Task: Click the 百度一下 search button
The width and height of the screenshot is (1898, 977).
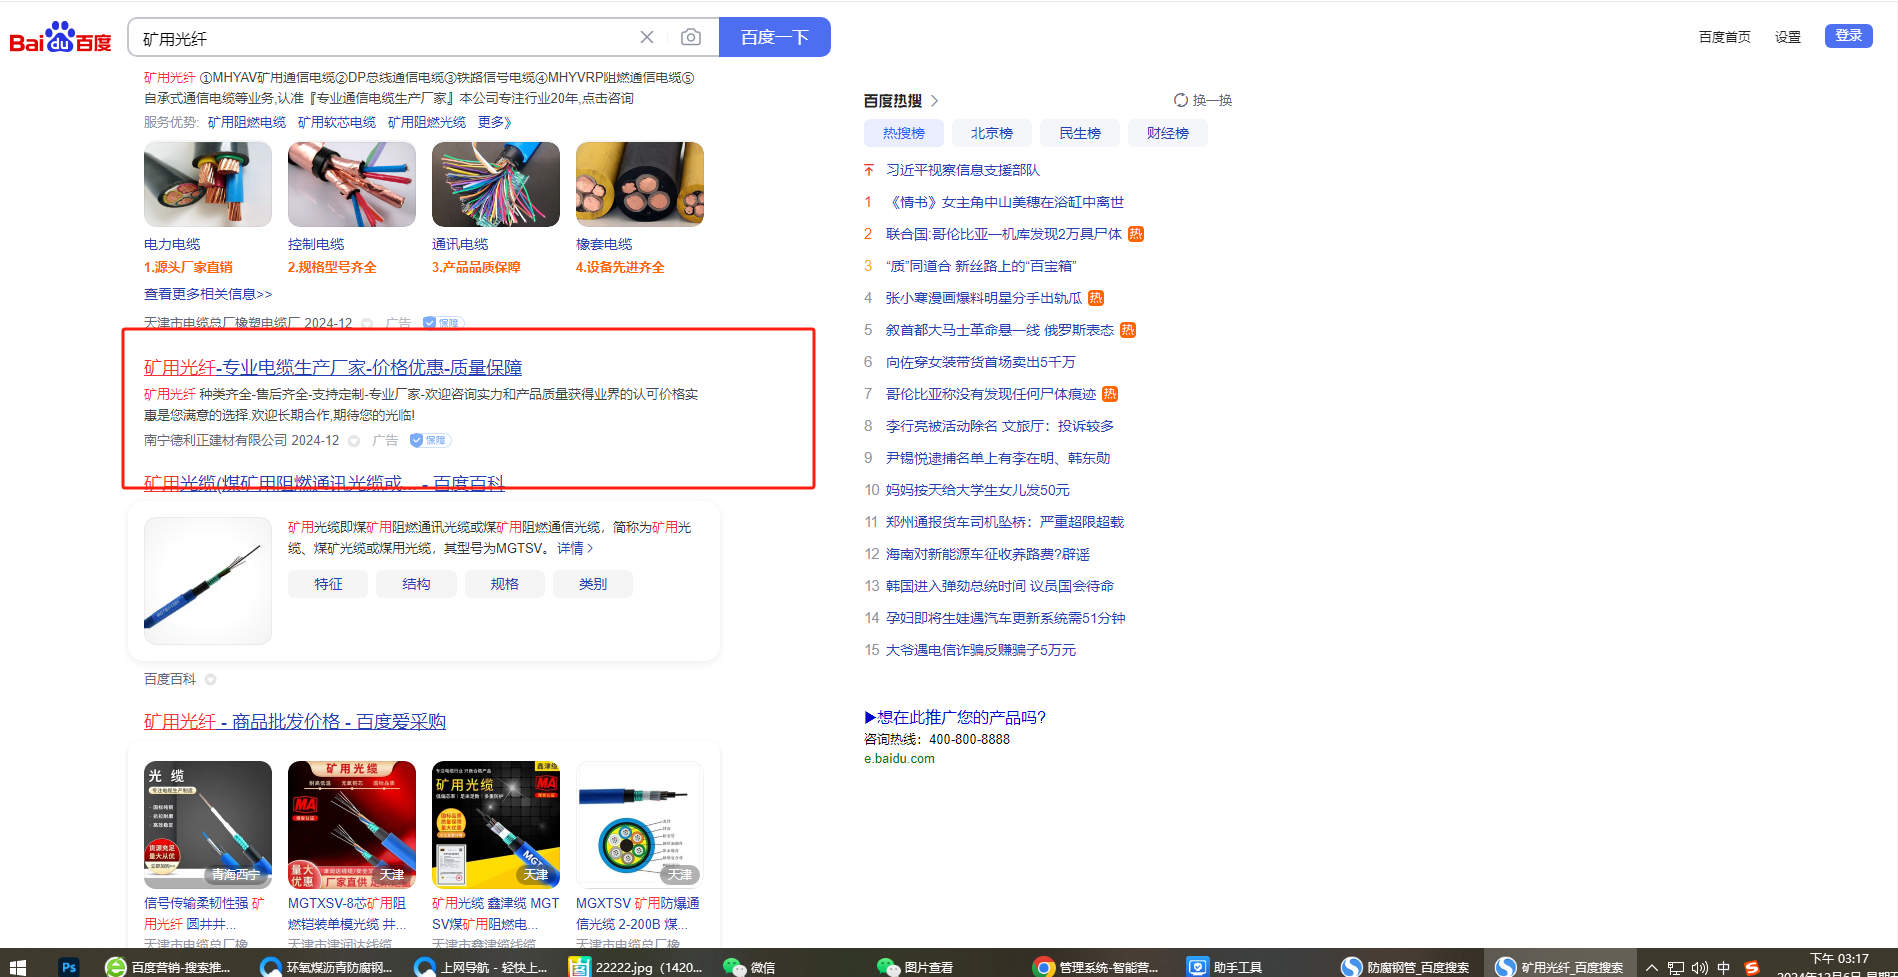Action: point(774,37)
